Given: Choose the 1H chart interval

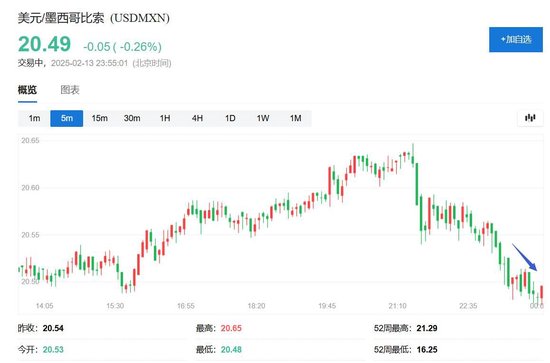Looking at the screenshot, I should (165, 118).
